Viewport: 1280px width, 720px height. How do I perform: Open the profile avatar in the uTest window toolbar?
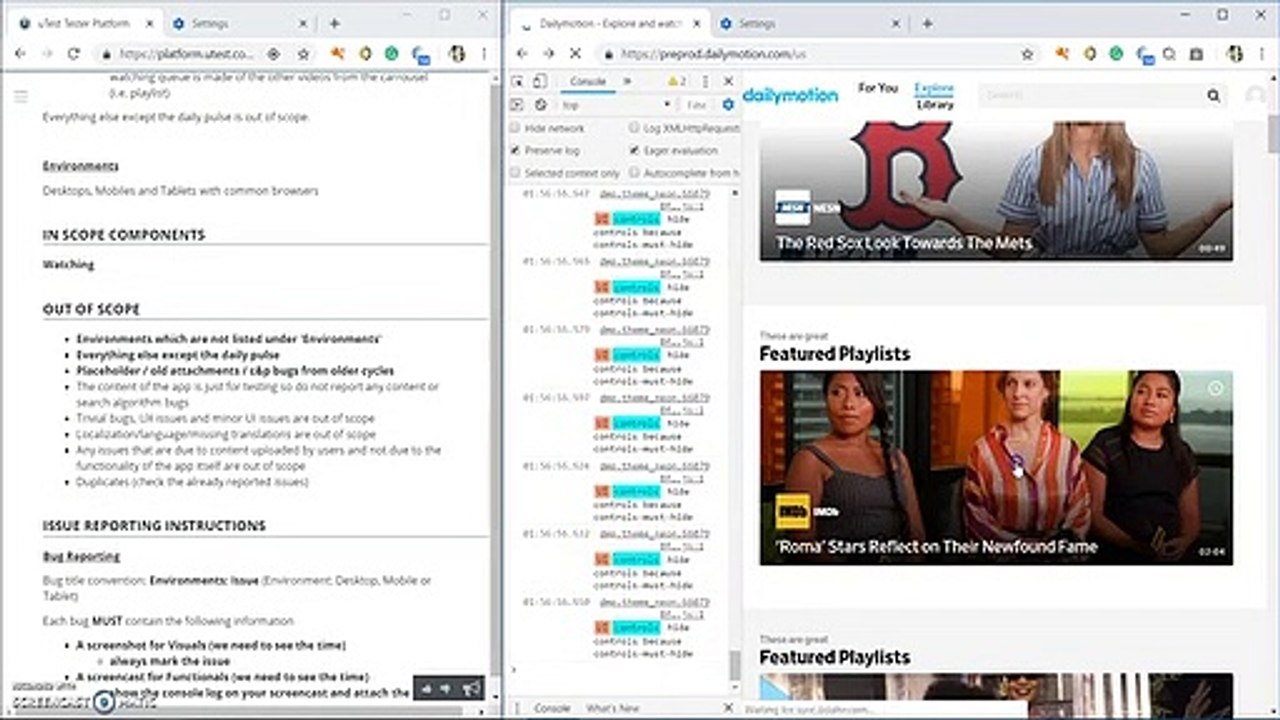[x=457, y=54]
